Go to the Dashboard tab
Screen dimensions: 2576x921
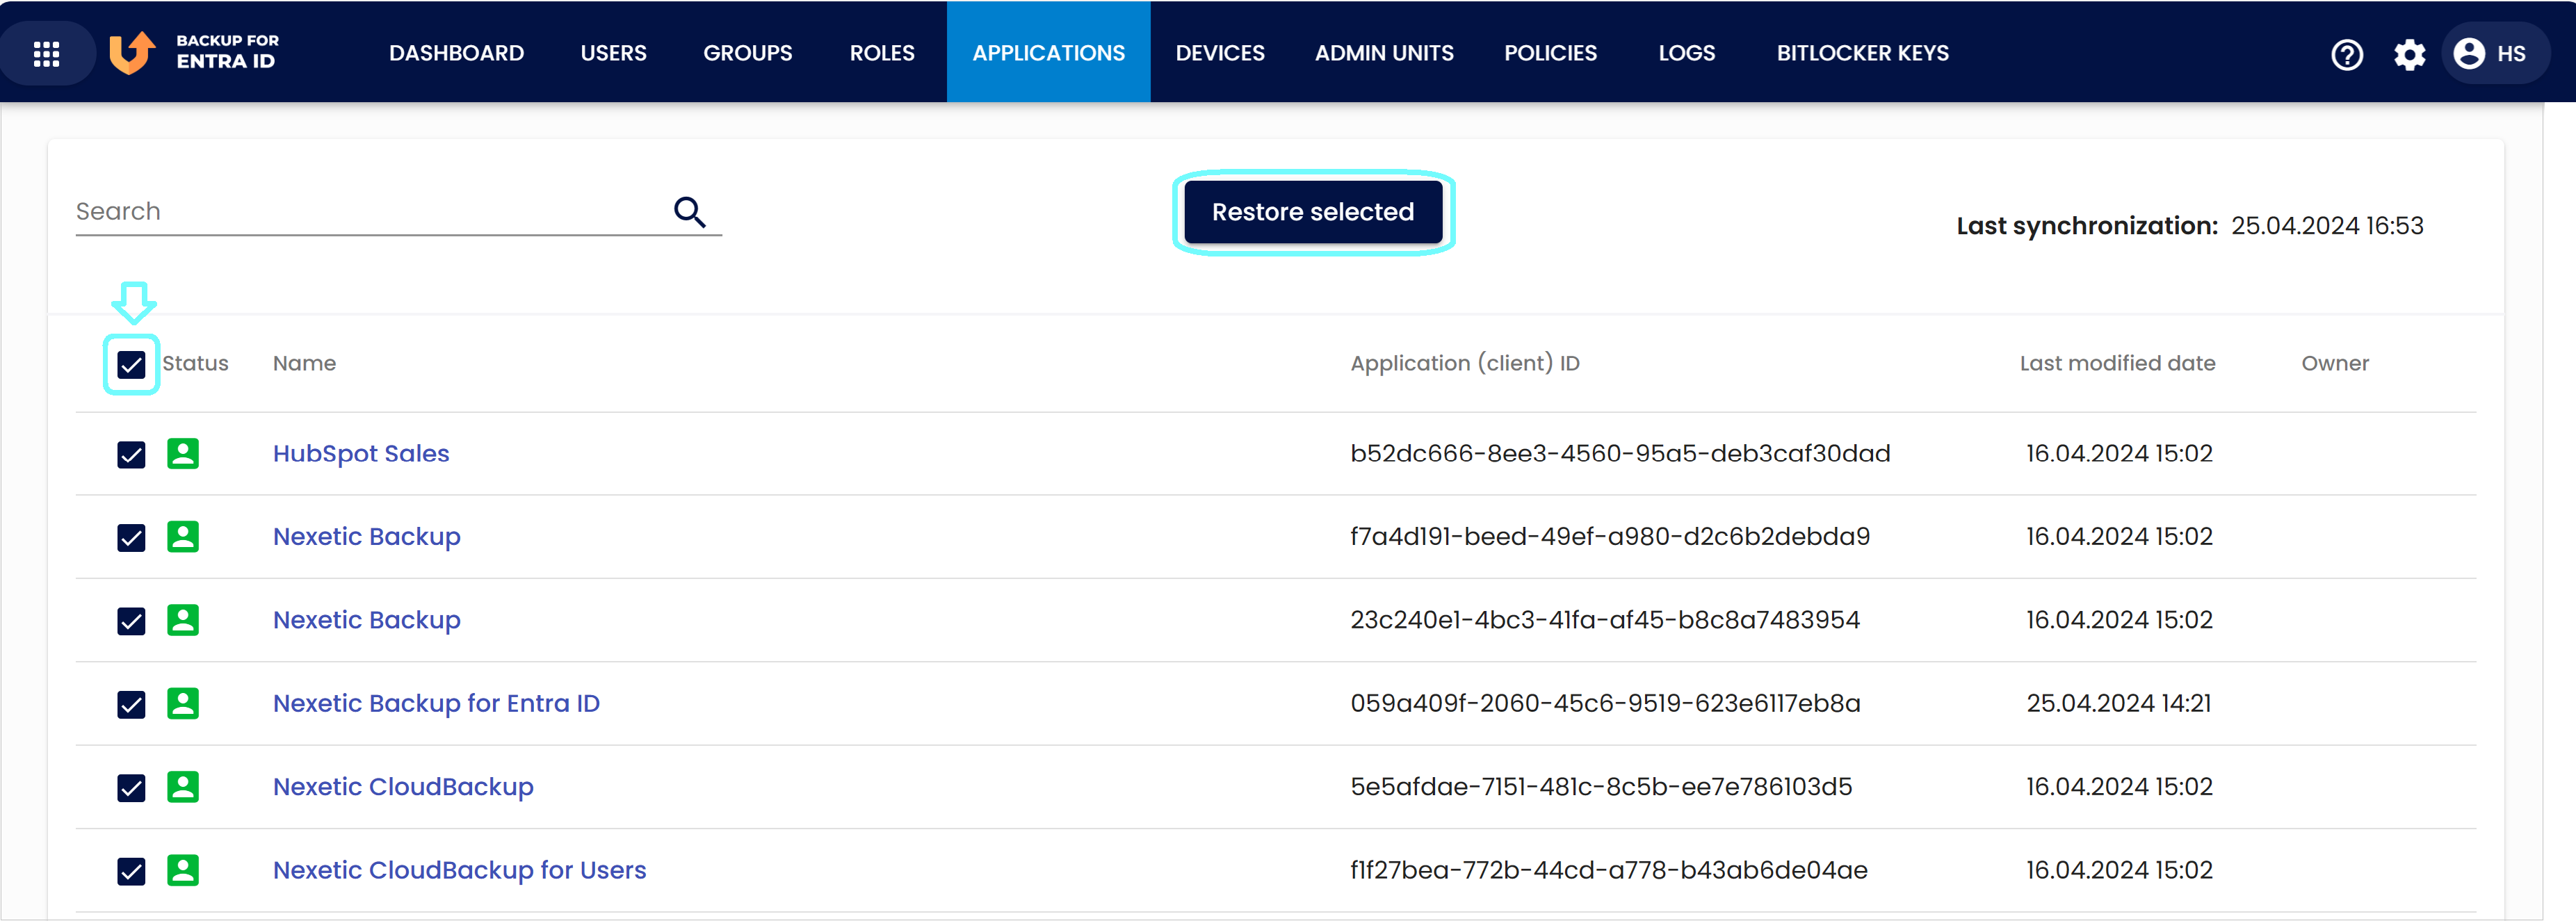(456, 53)
